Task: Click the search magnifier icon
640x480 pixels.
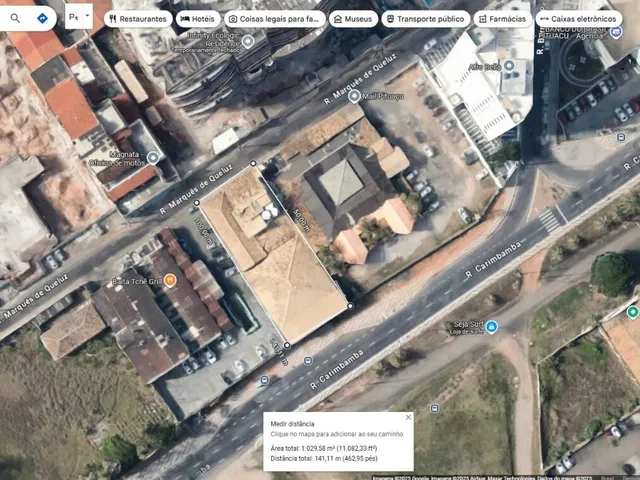Action: 15,18
